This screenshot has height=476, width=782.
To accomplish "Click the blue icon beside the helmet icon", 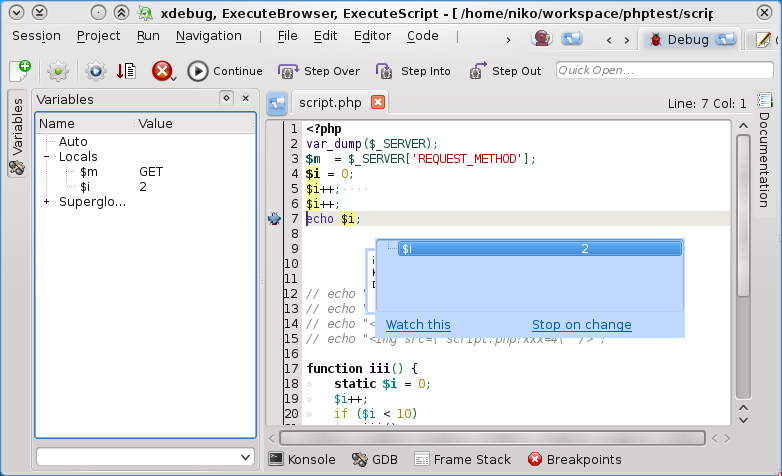I will [572, 38].
